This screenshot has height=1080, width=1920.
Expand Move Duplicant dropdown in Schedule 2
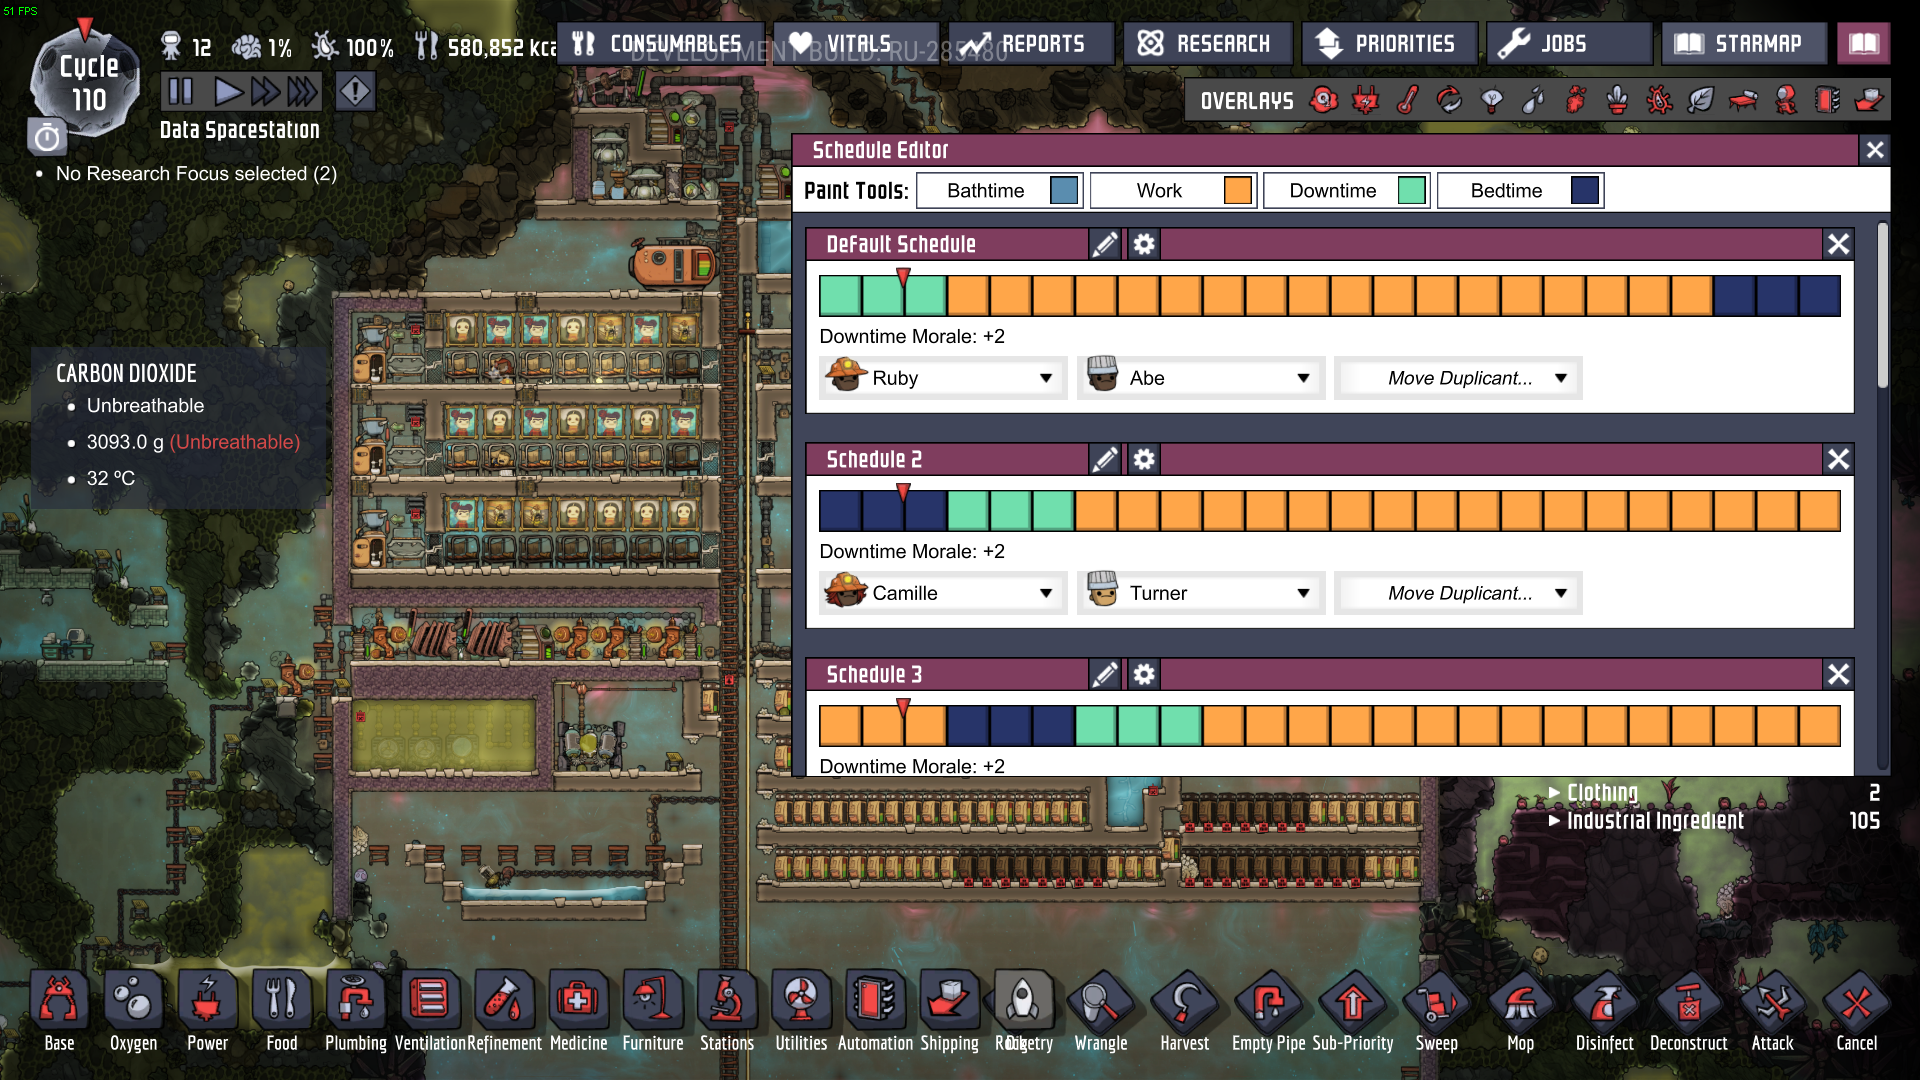(1458, 593)
